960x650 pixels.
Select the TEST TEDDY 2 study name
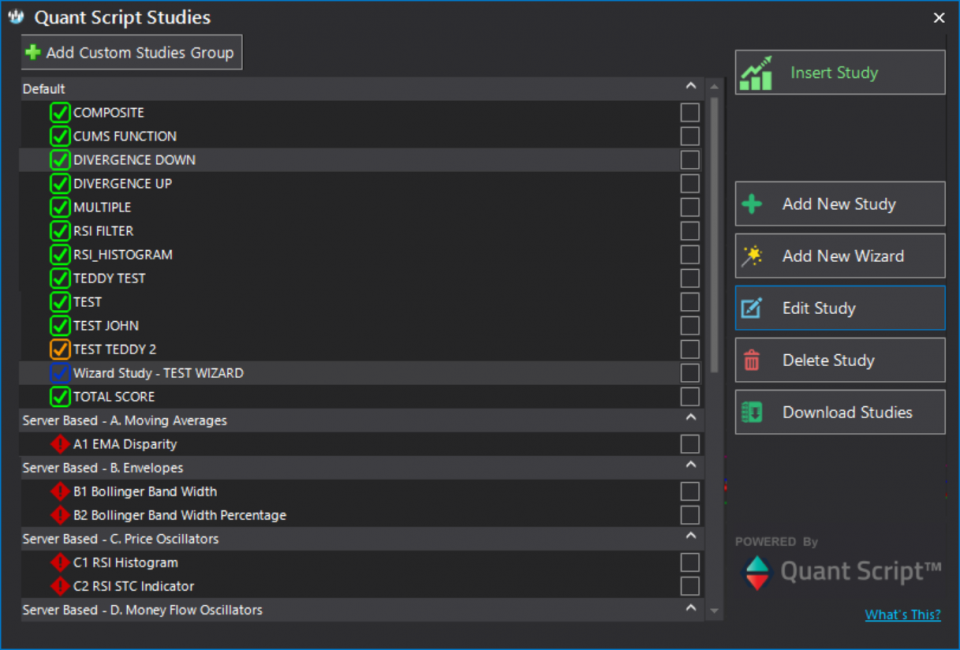coord(115,349)
